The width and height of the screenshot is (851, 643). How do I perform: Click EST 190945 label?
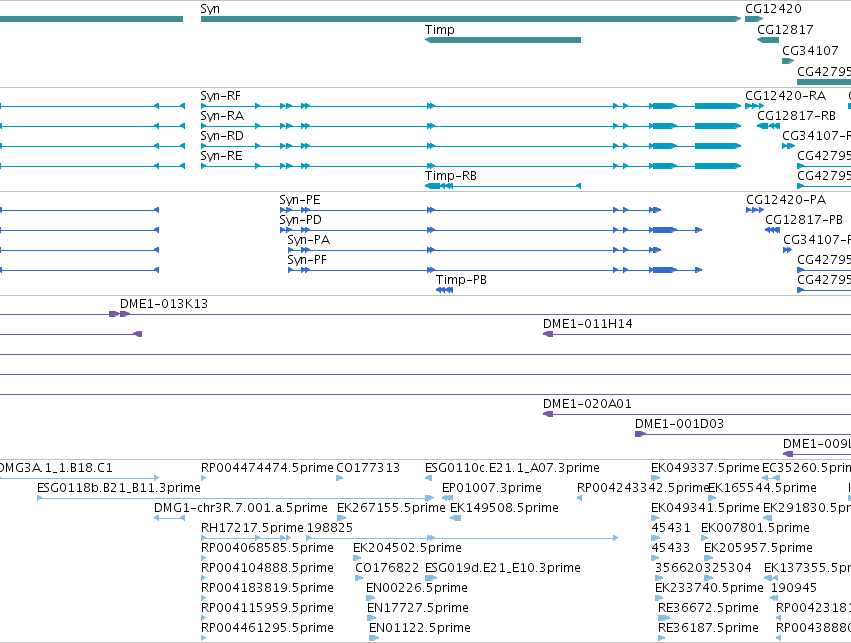coord(793,589)
